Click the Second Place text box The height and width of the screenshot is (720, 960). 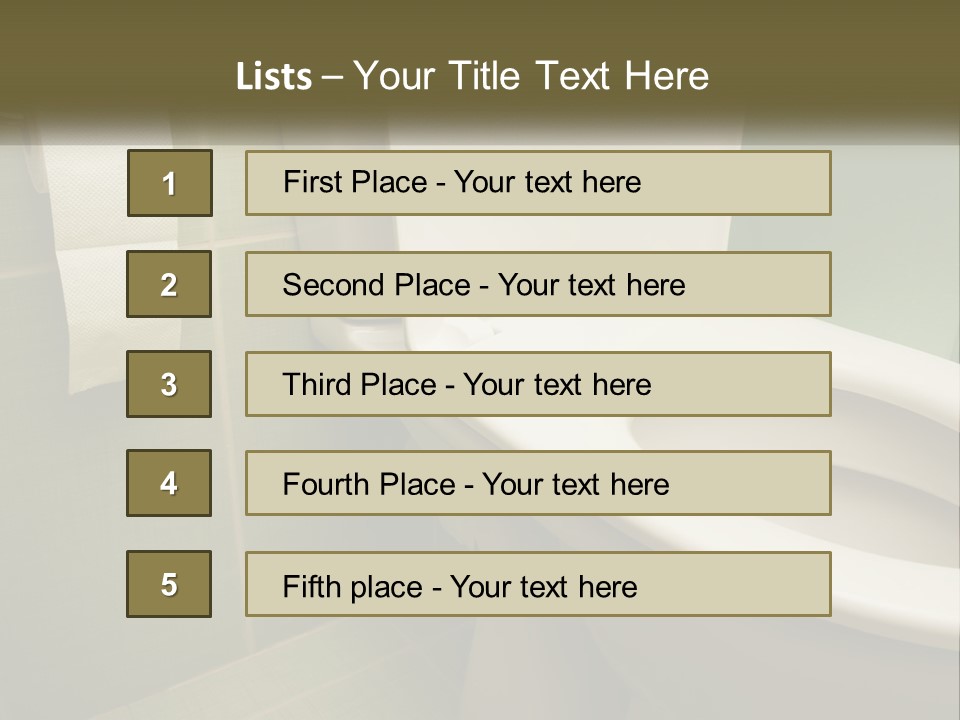(x=538, y=284)
